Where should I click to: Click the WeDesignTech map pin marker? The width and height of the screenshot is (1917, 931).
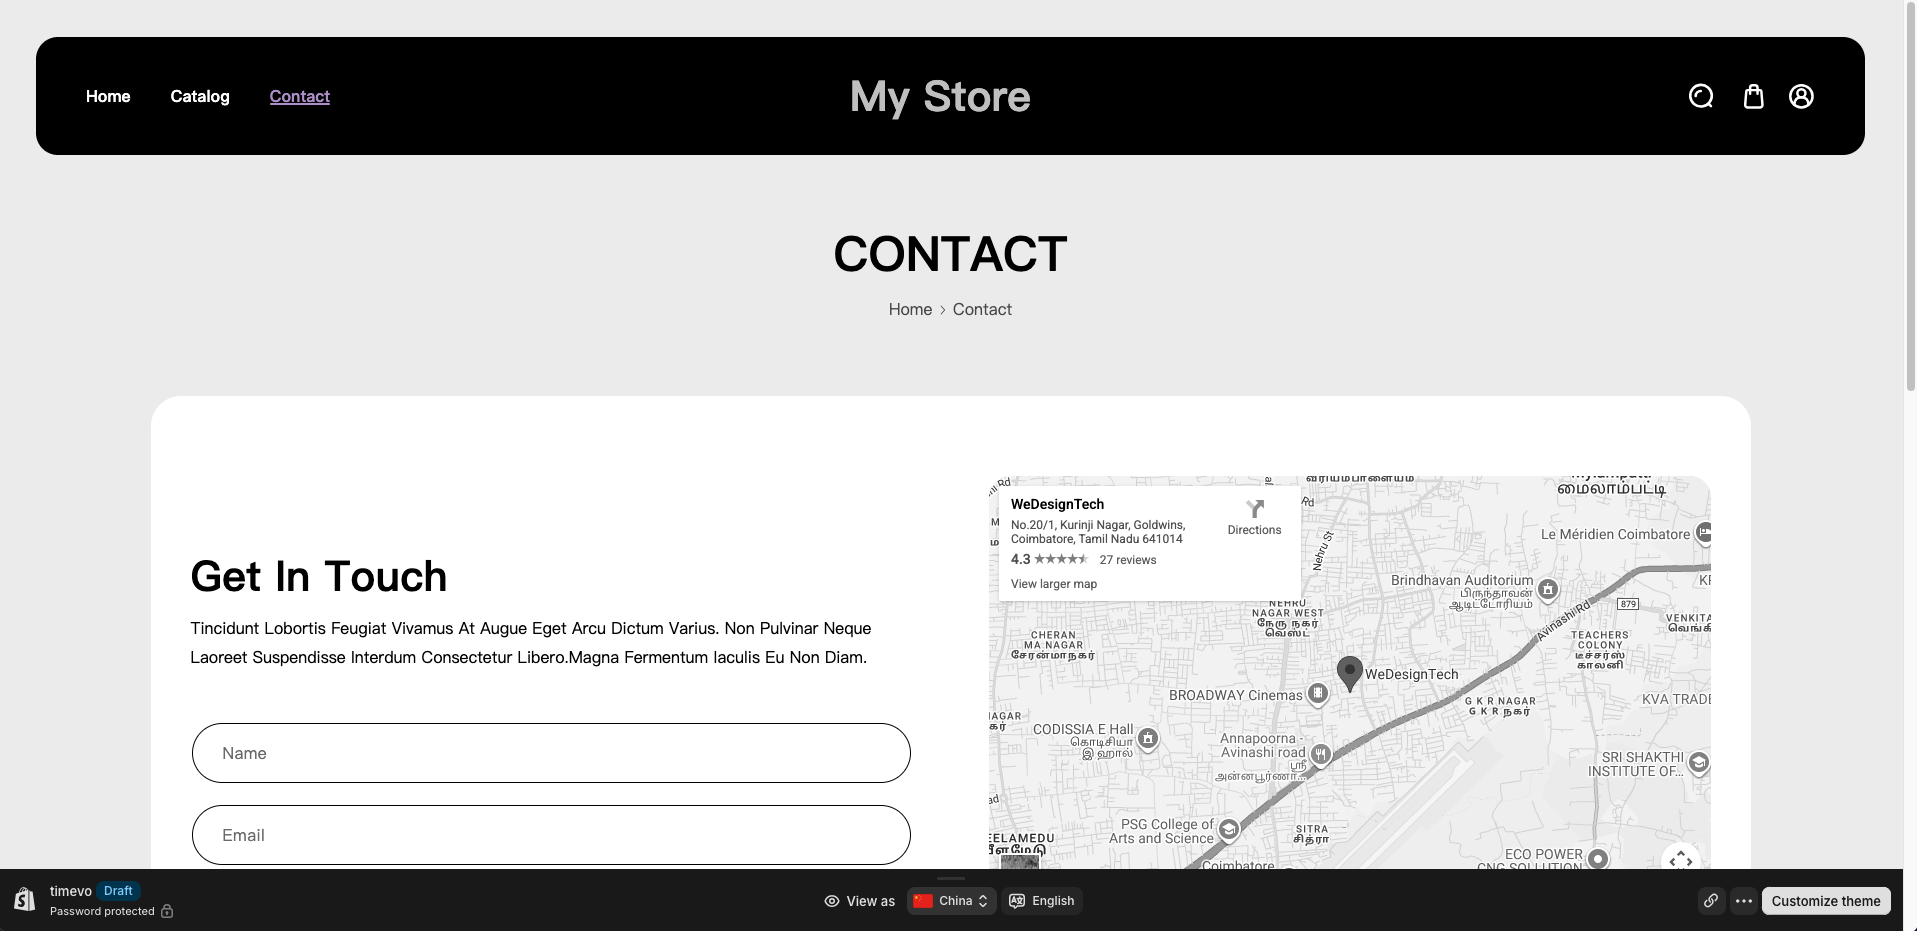coord(1349,673)
